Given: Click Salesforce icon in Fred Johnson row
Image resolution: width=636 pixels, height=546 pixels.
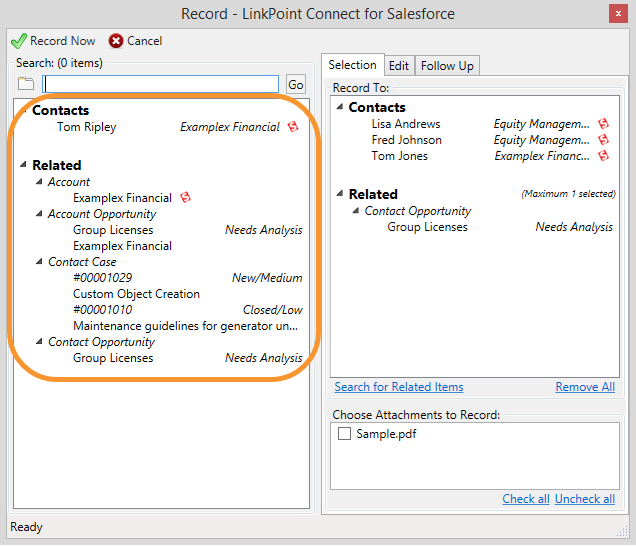Looking at the screenshot, I should click(x=604, y=140).
